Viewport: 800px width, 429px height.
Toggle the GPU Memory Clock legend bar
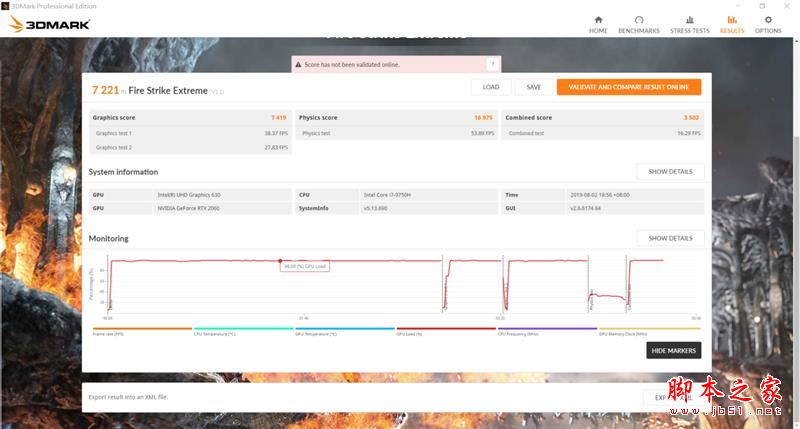coord(649,329)
